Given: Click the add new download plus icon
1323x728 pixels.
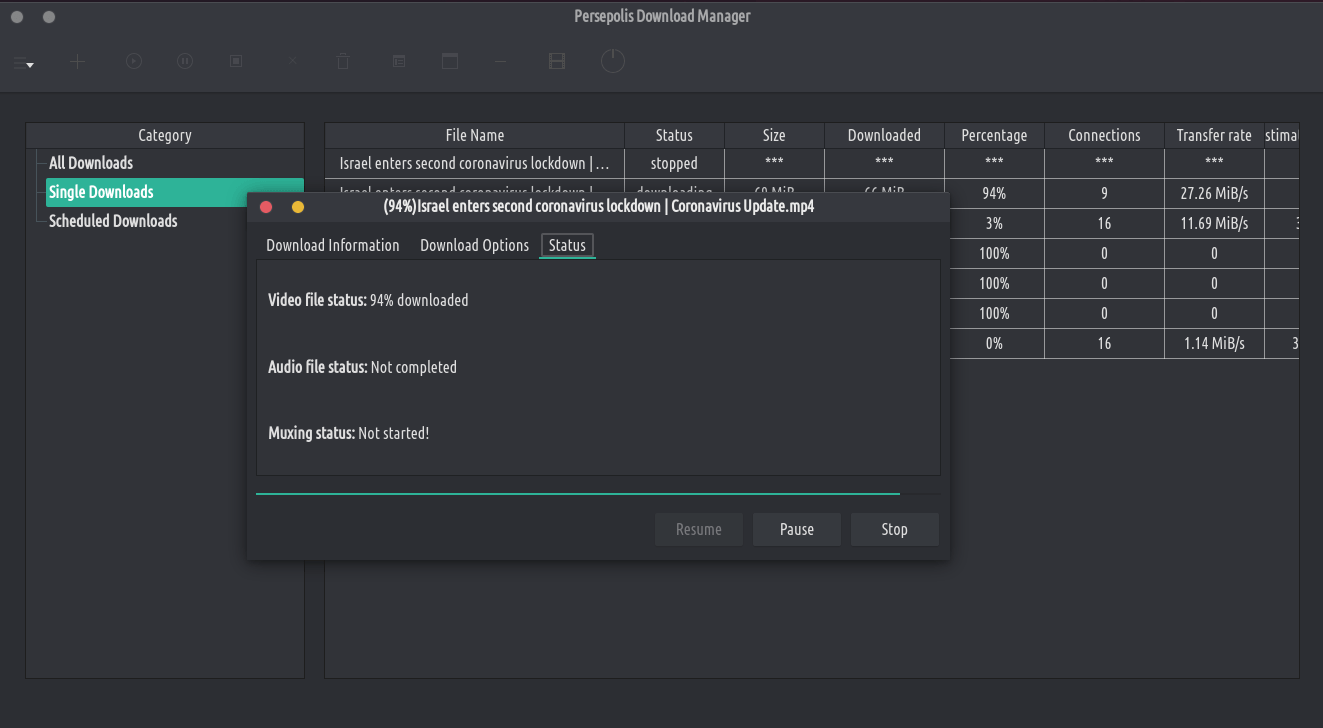Looking at the screenshot, I should click(x=78, y=62).
